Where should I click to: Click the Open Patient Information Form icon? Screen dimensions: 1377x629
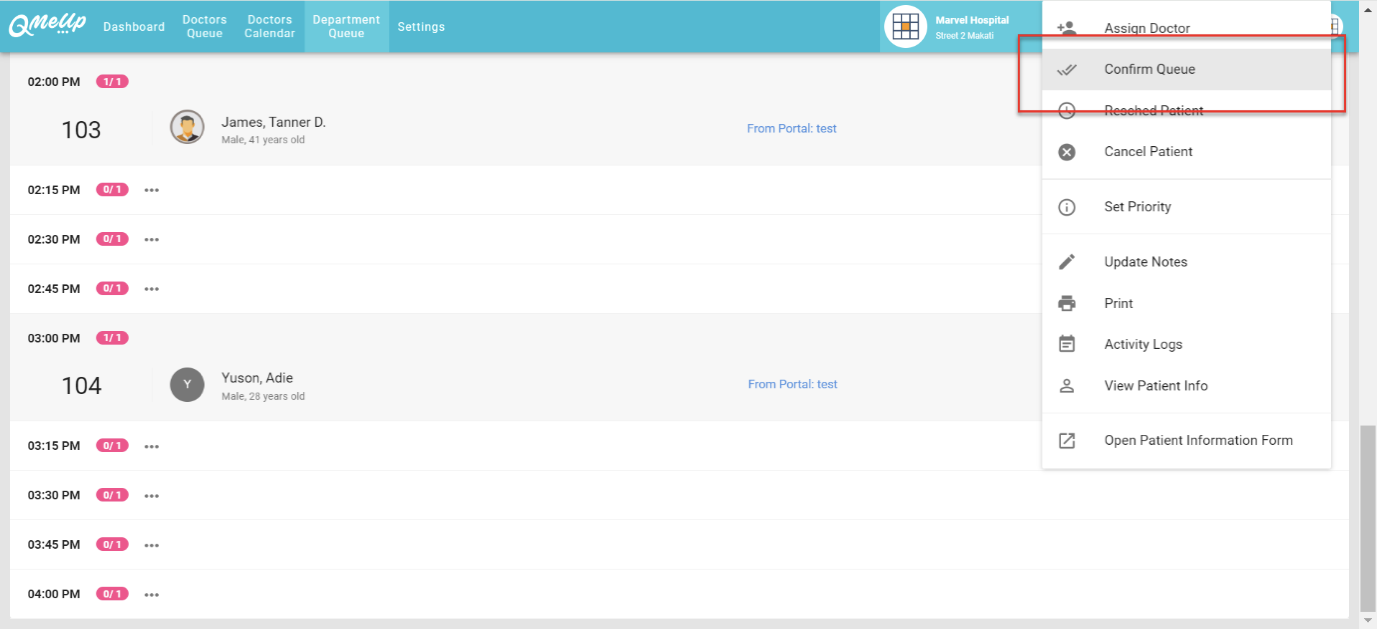(1067, 441)
